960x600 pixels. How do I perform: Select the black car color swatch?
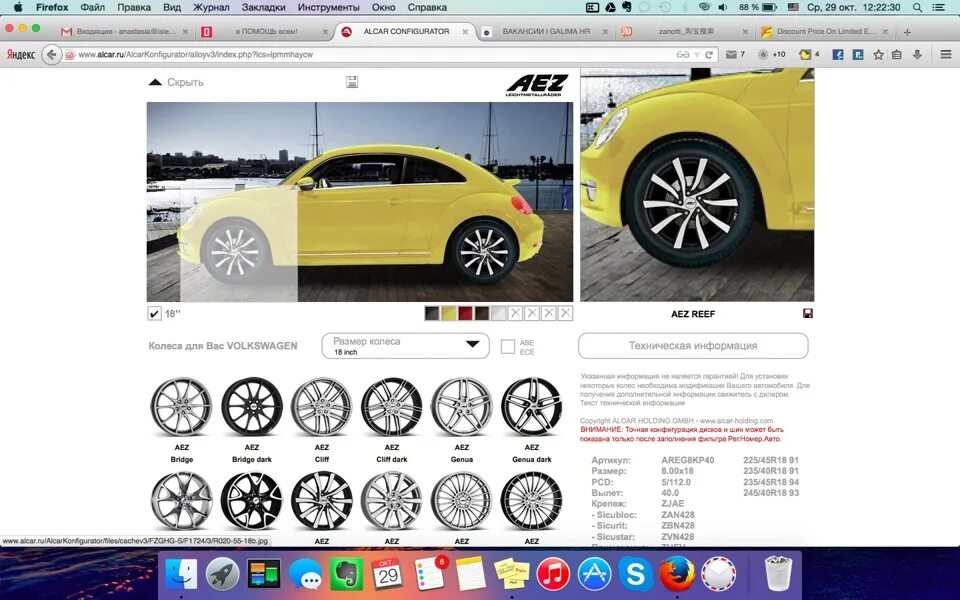click(432, 313)
